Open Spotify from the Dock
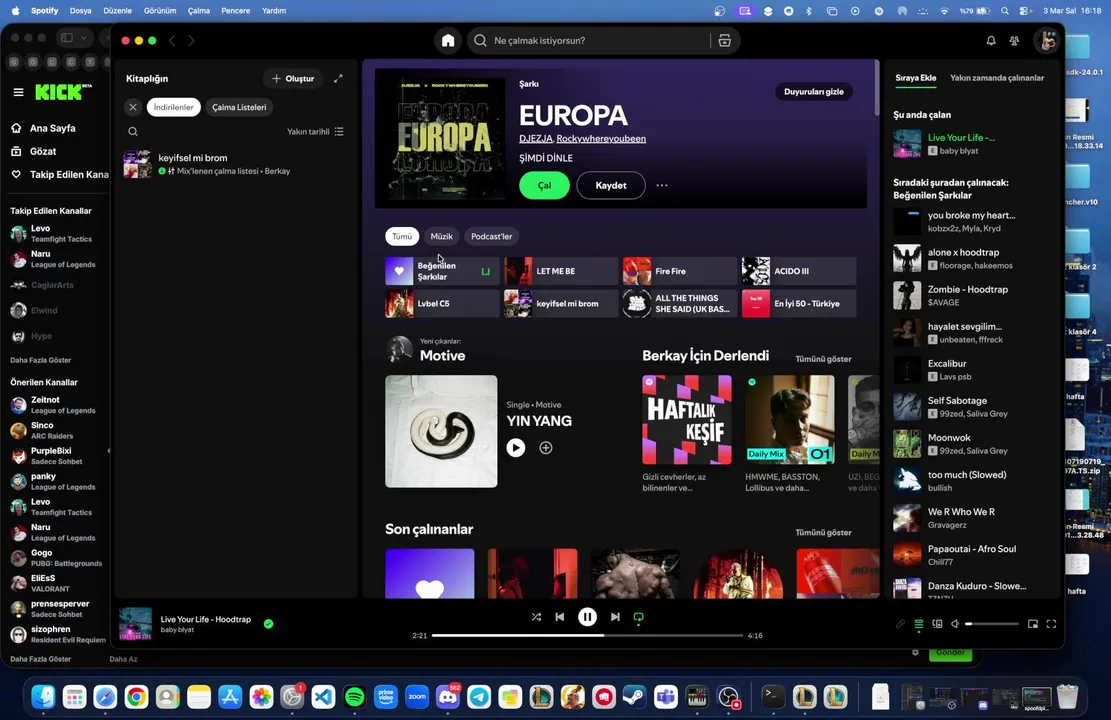The image size is (1111, 720). (x=354, y=697)
